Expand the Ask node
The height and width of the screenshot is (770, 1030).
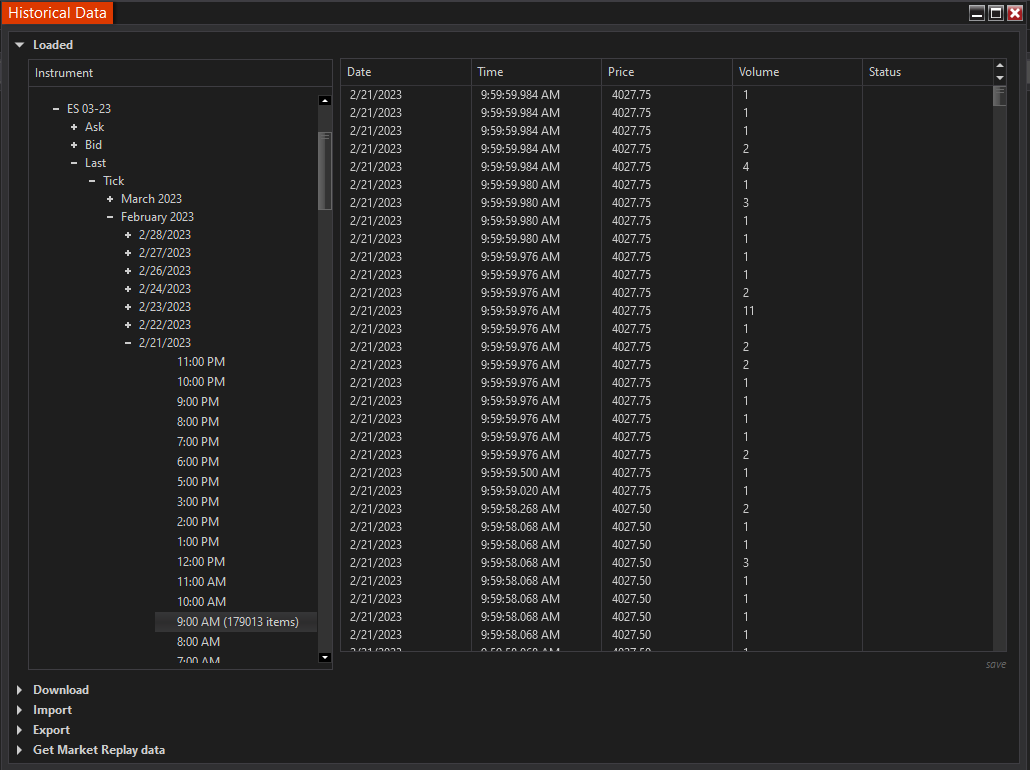click(x=74, y=127)
